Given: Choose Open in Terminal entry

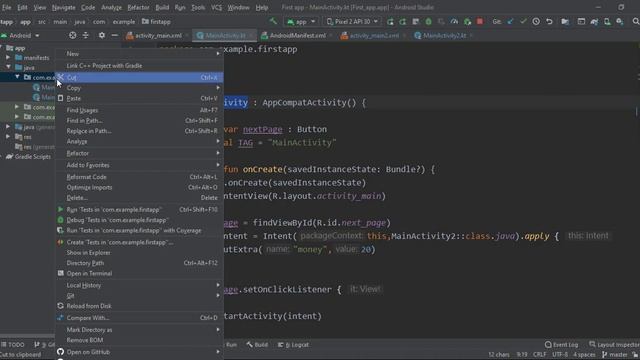Looking at the screenshot, I should (x=139, y=273).
